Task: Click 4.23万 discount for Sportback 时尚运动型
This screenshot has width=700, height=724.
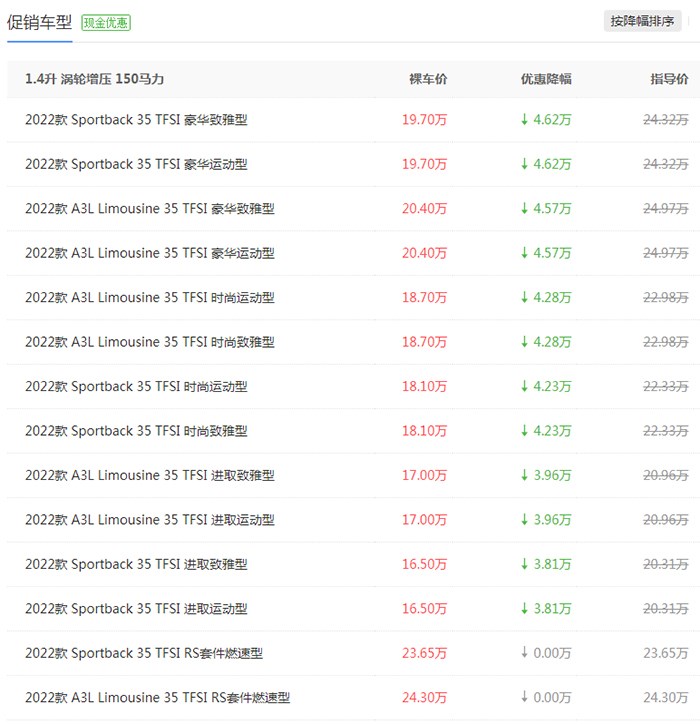Action: [x=546, y=386]
